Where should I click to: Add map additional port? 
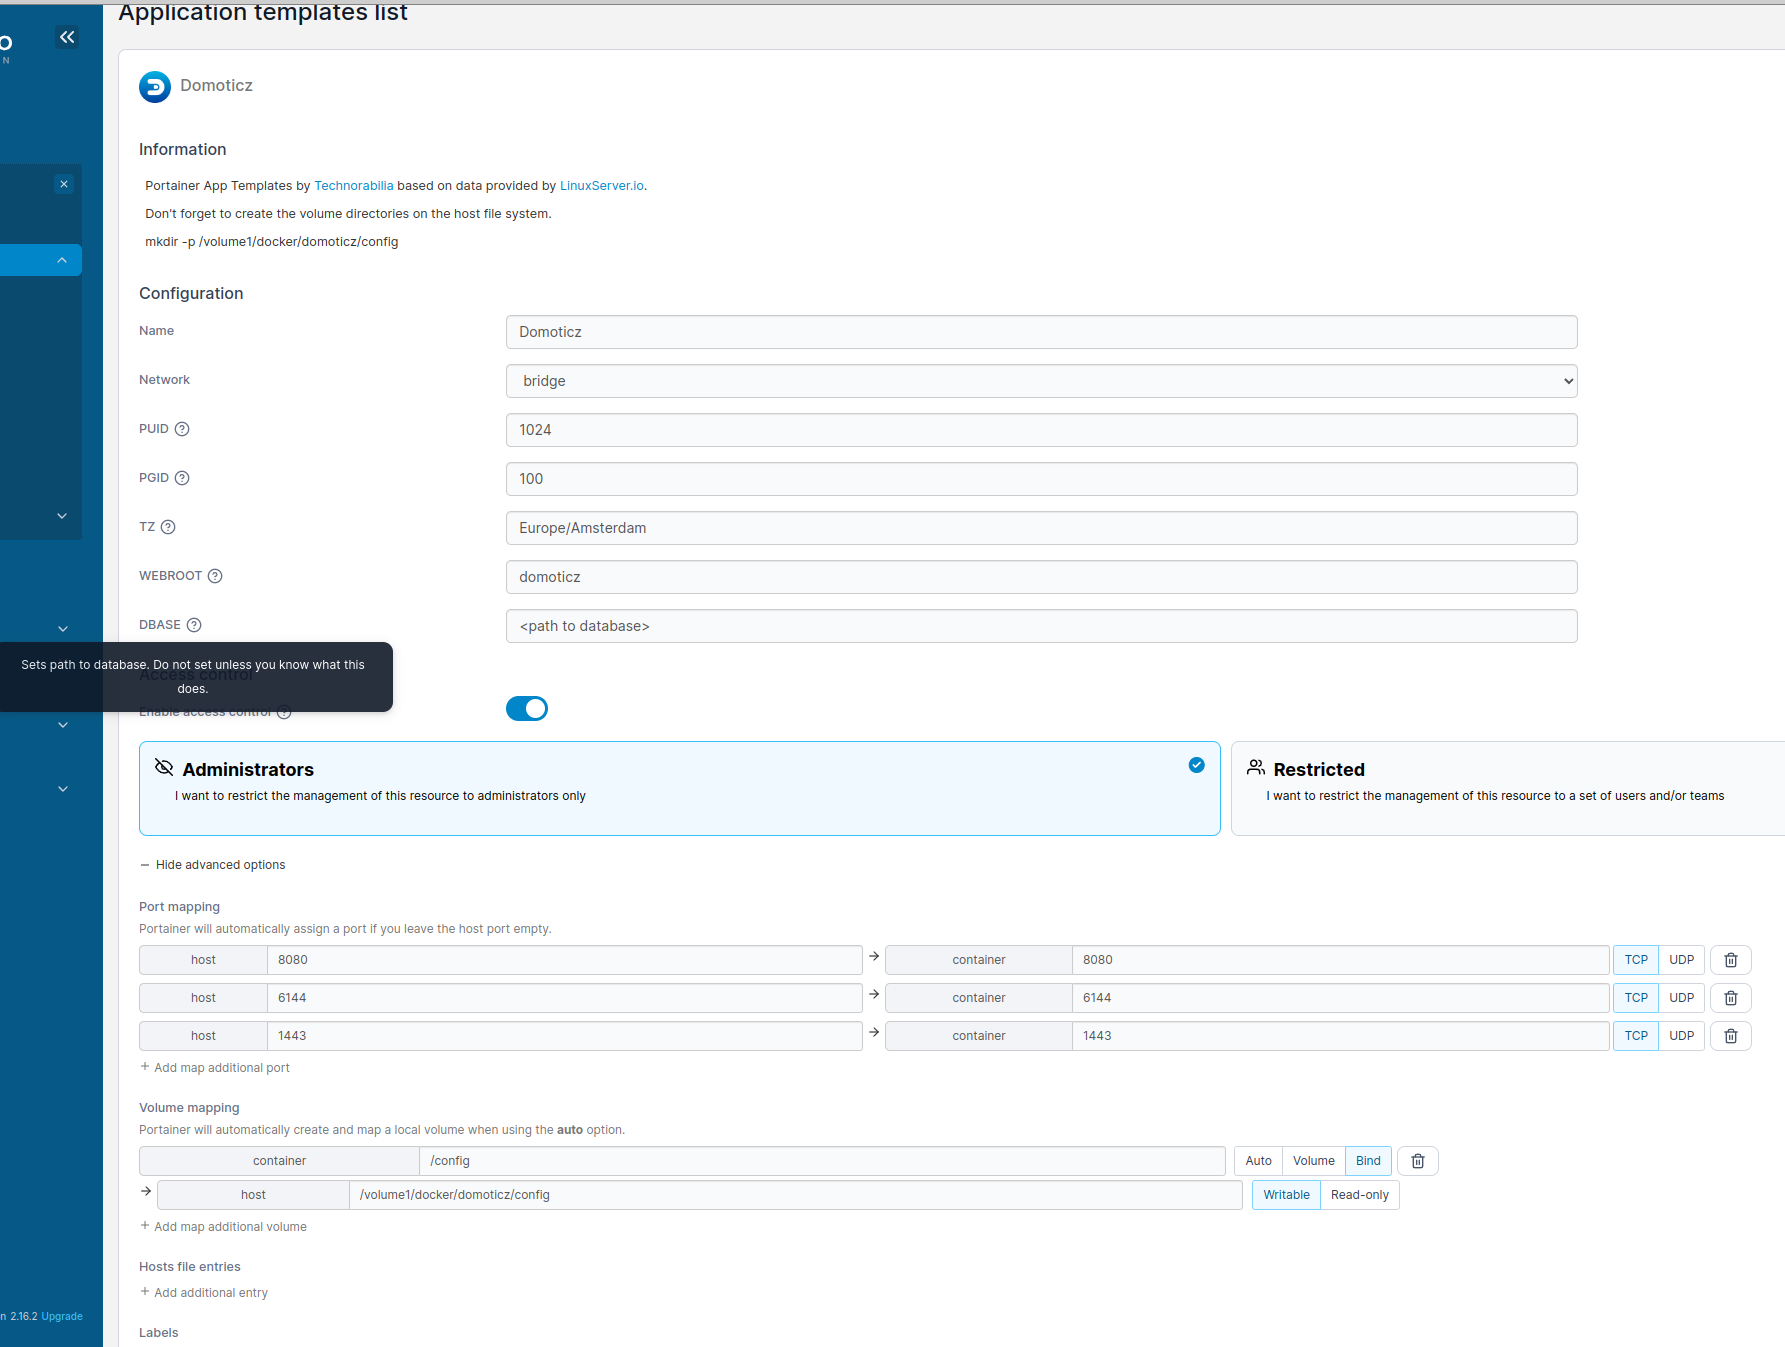click(215, 1068)
